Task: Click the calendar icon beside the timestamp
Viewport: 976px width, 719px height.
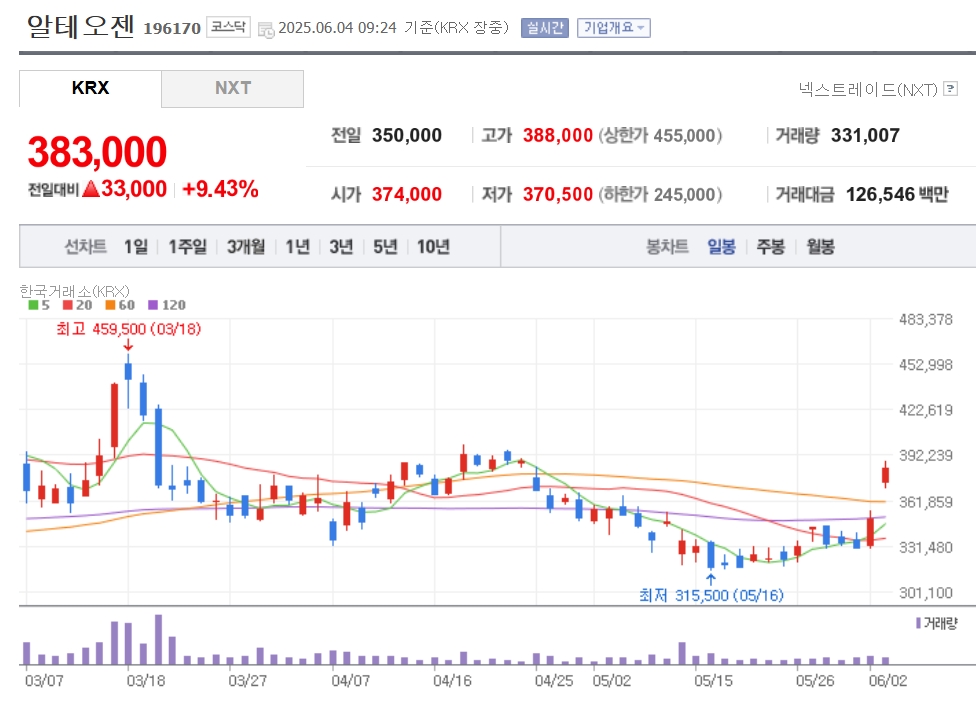Action: tap(266, 29)
